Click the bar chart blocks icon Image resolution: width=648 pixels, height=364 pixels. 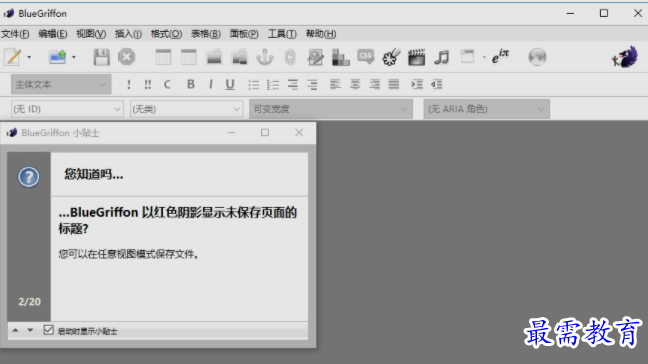(x=341, y=57)
